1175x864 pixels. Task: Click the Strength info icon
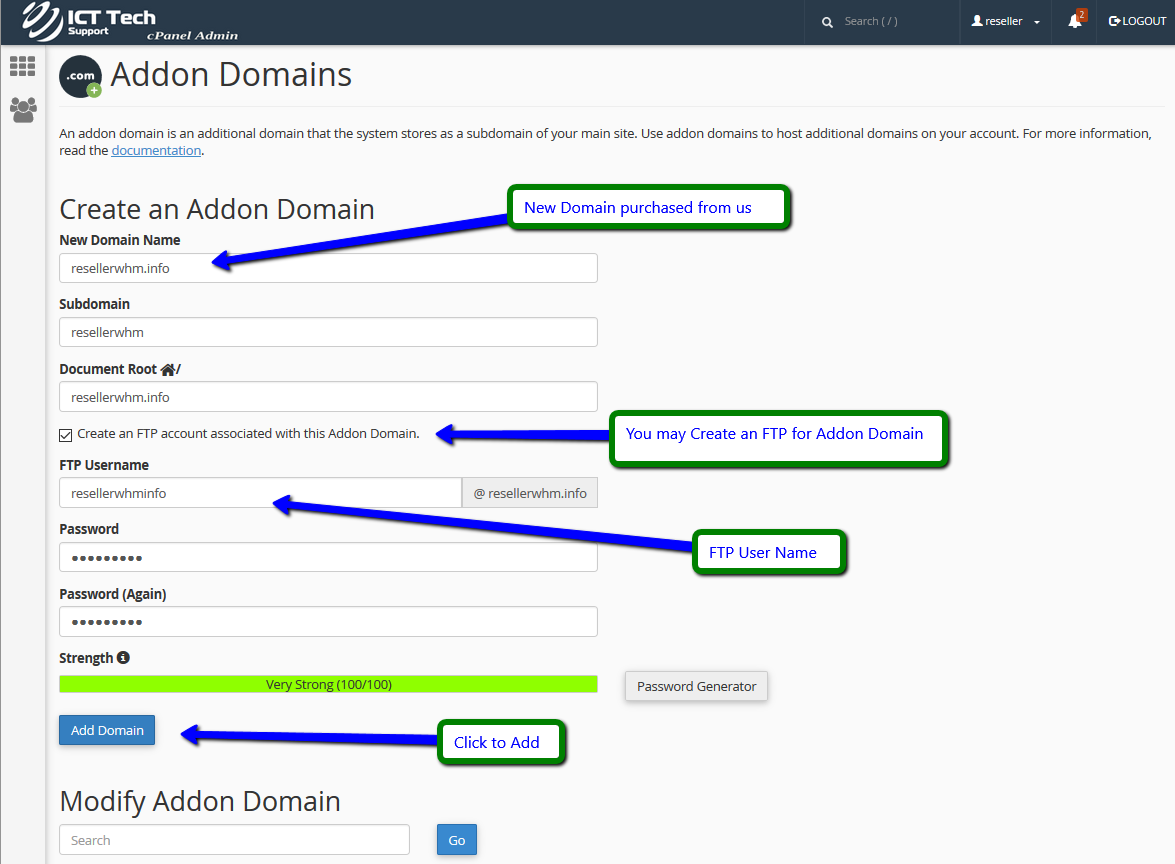pyautogui.click(x=123, y=658)
